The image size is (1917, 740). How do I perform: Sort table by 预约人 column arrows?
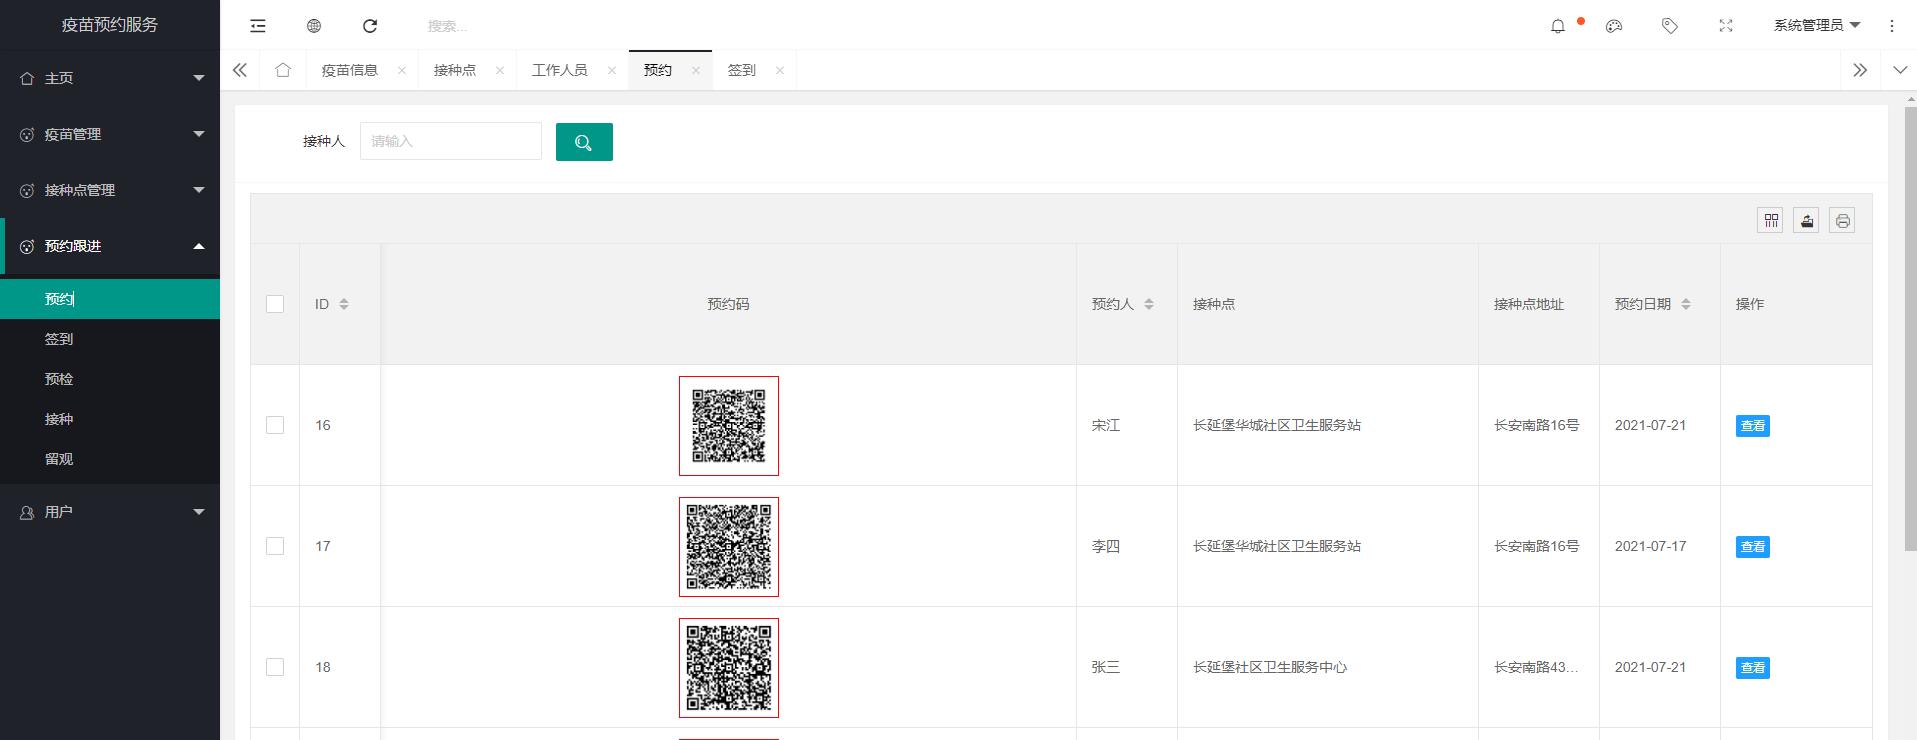click(1149, 304)
